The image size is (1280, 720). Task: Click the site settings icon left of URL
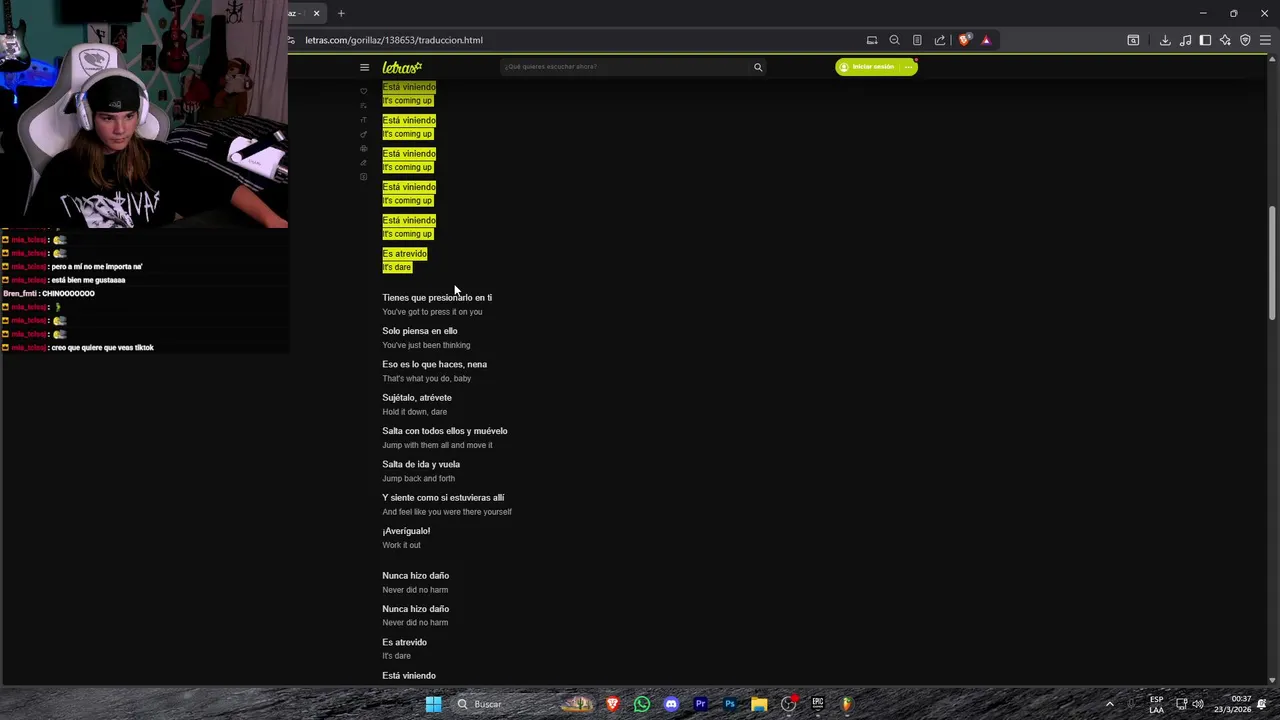pos(291,40)
